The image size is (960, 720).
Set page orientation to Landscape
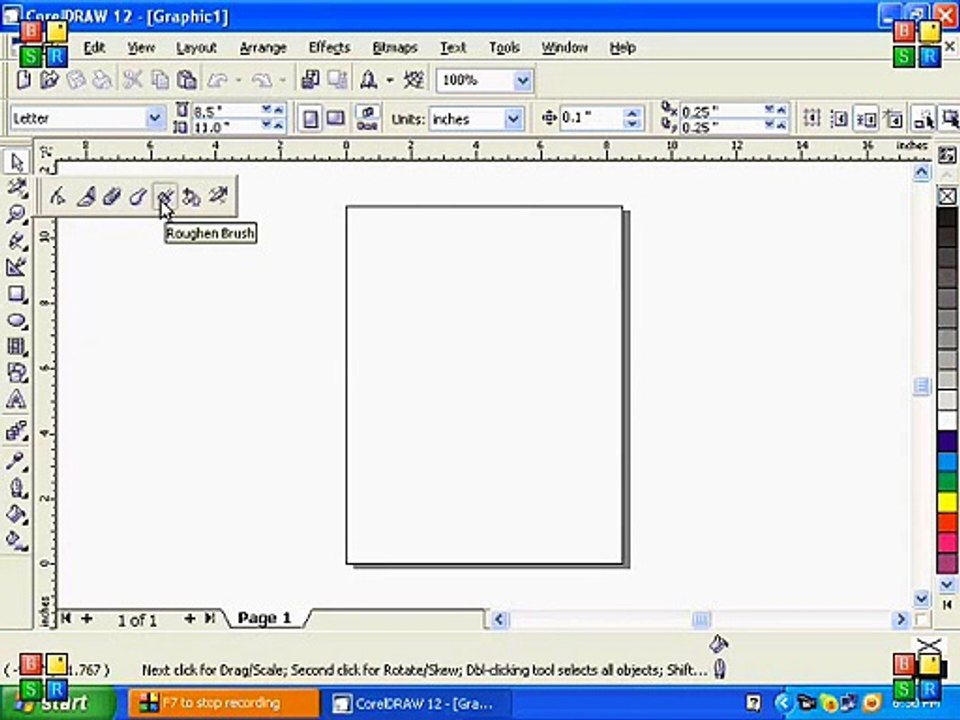click(335, 118)
